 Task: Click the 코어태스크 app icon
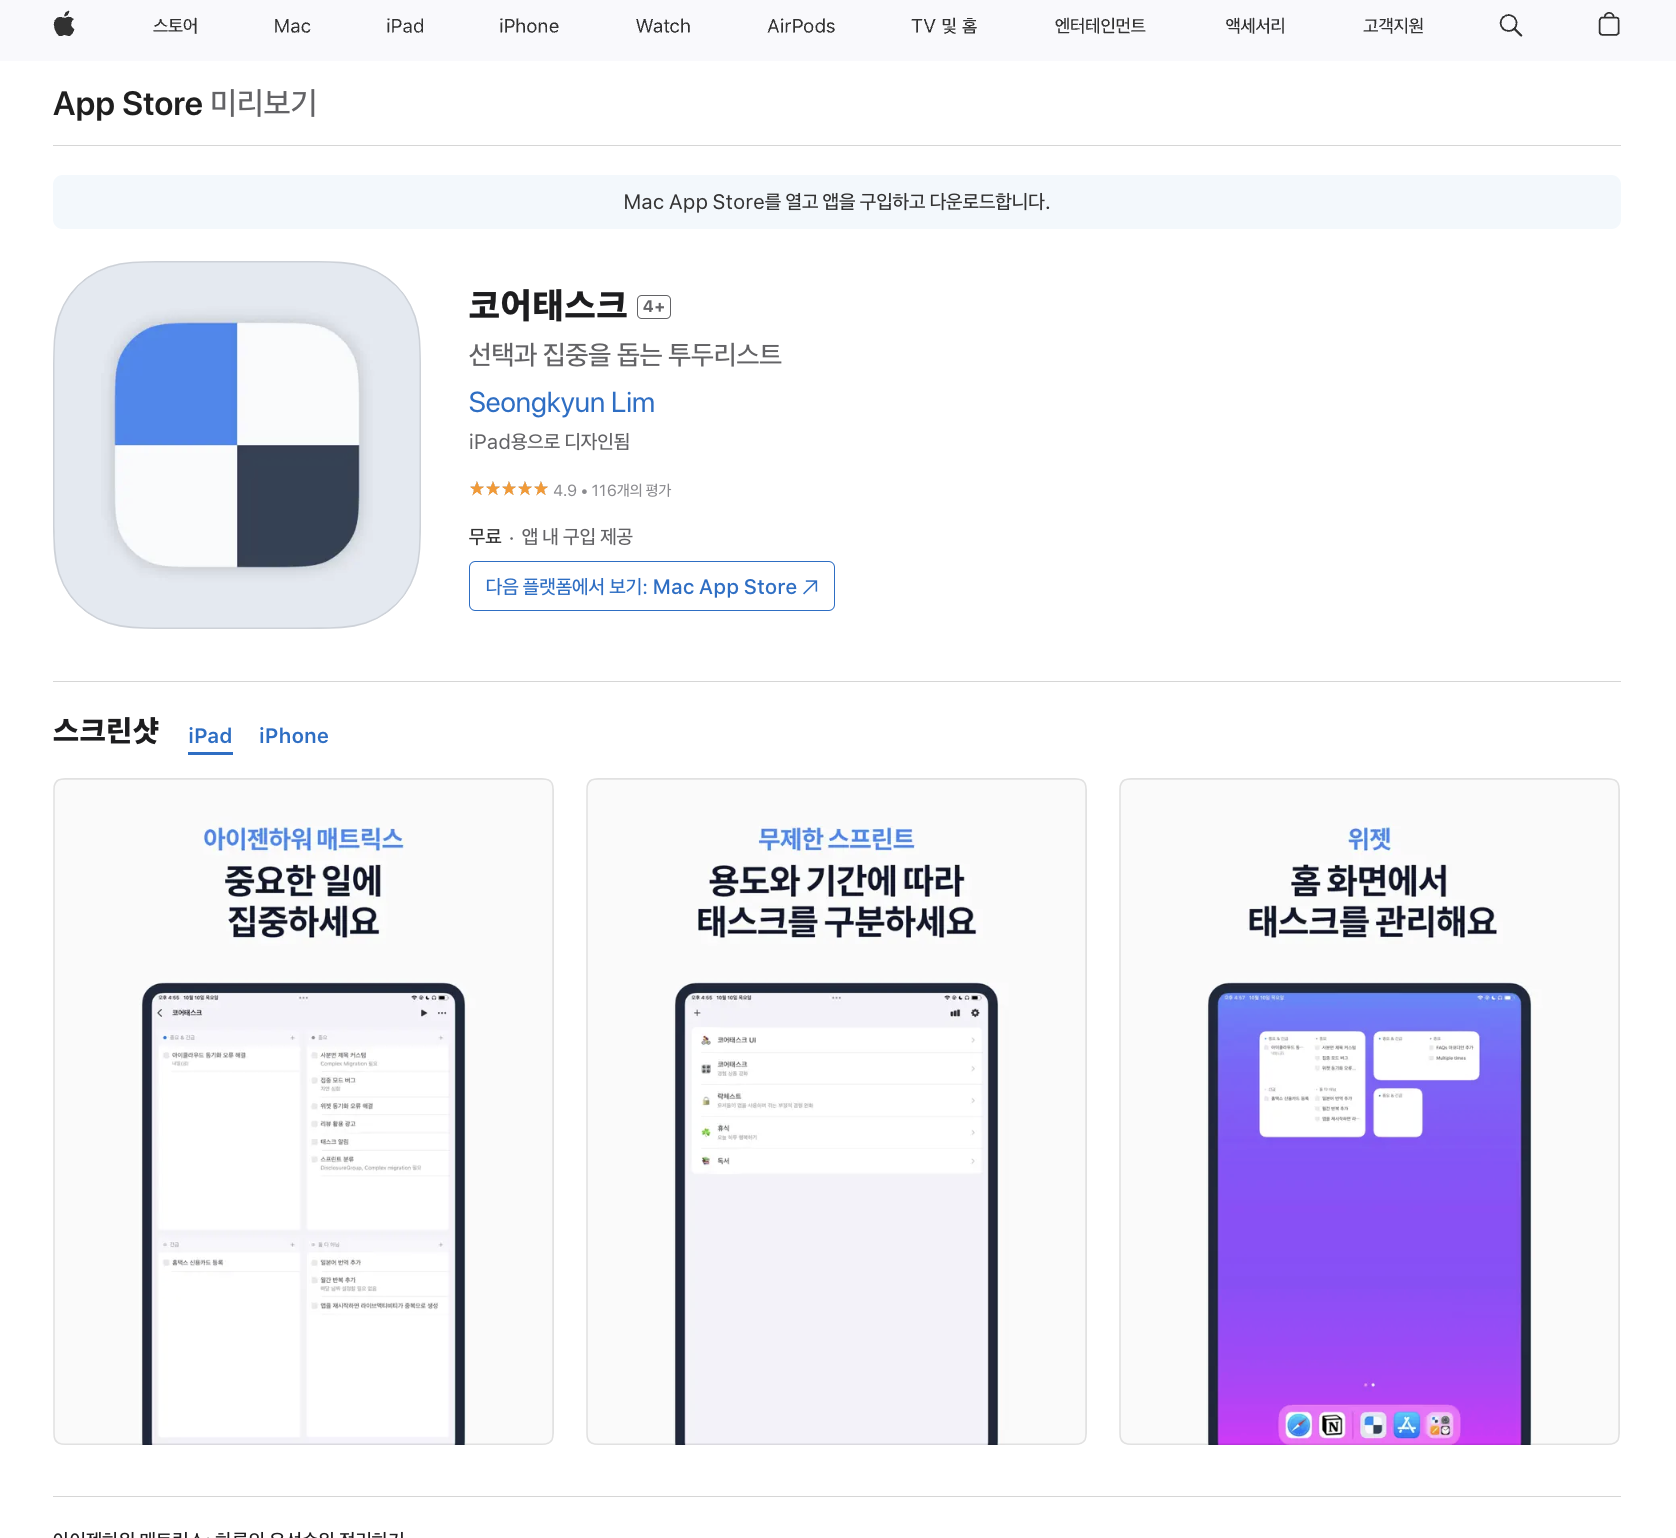coord(237,445)
